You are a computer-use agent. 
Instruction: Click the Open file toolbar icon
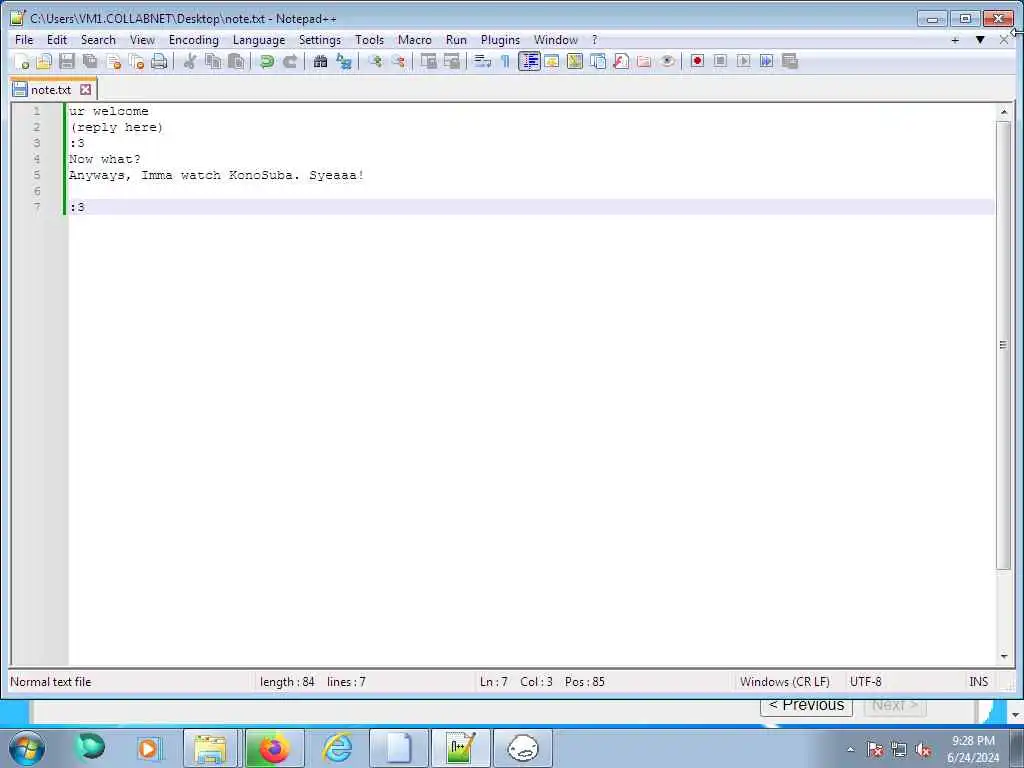44,61
